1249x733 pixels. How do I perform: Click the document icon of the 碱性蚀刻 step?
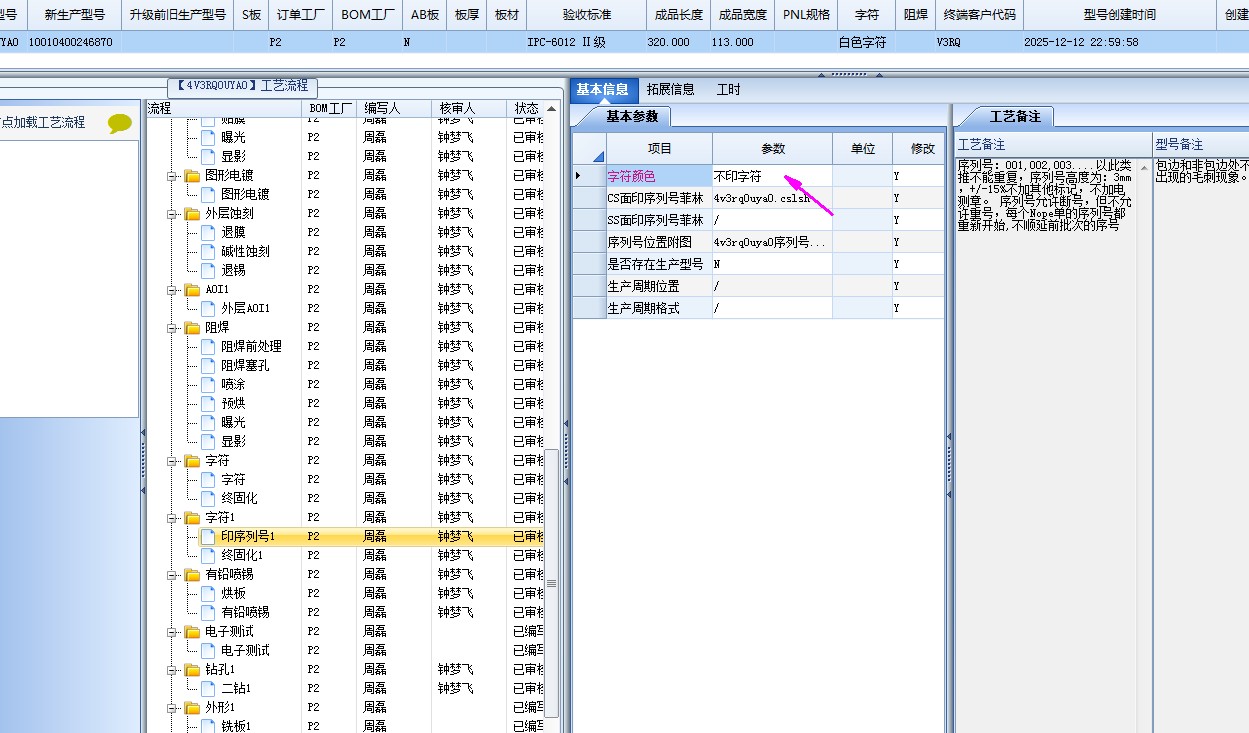[208, 251]
